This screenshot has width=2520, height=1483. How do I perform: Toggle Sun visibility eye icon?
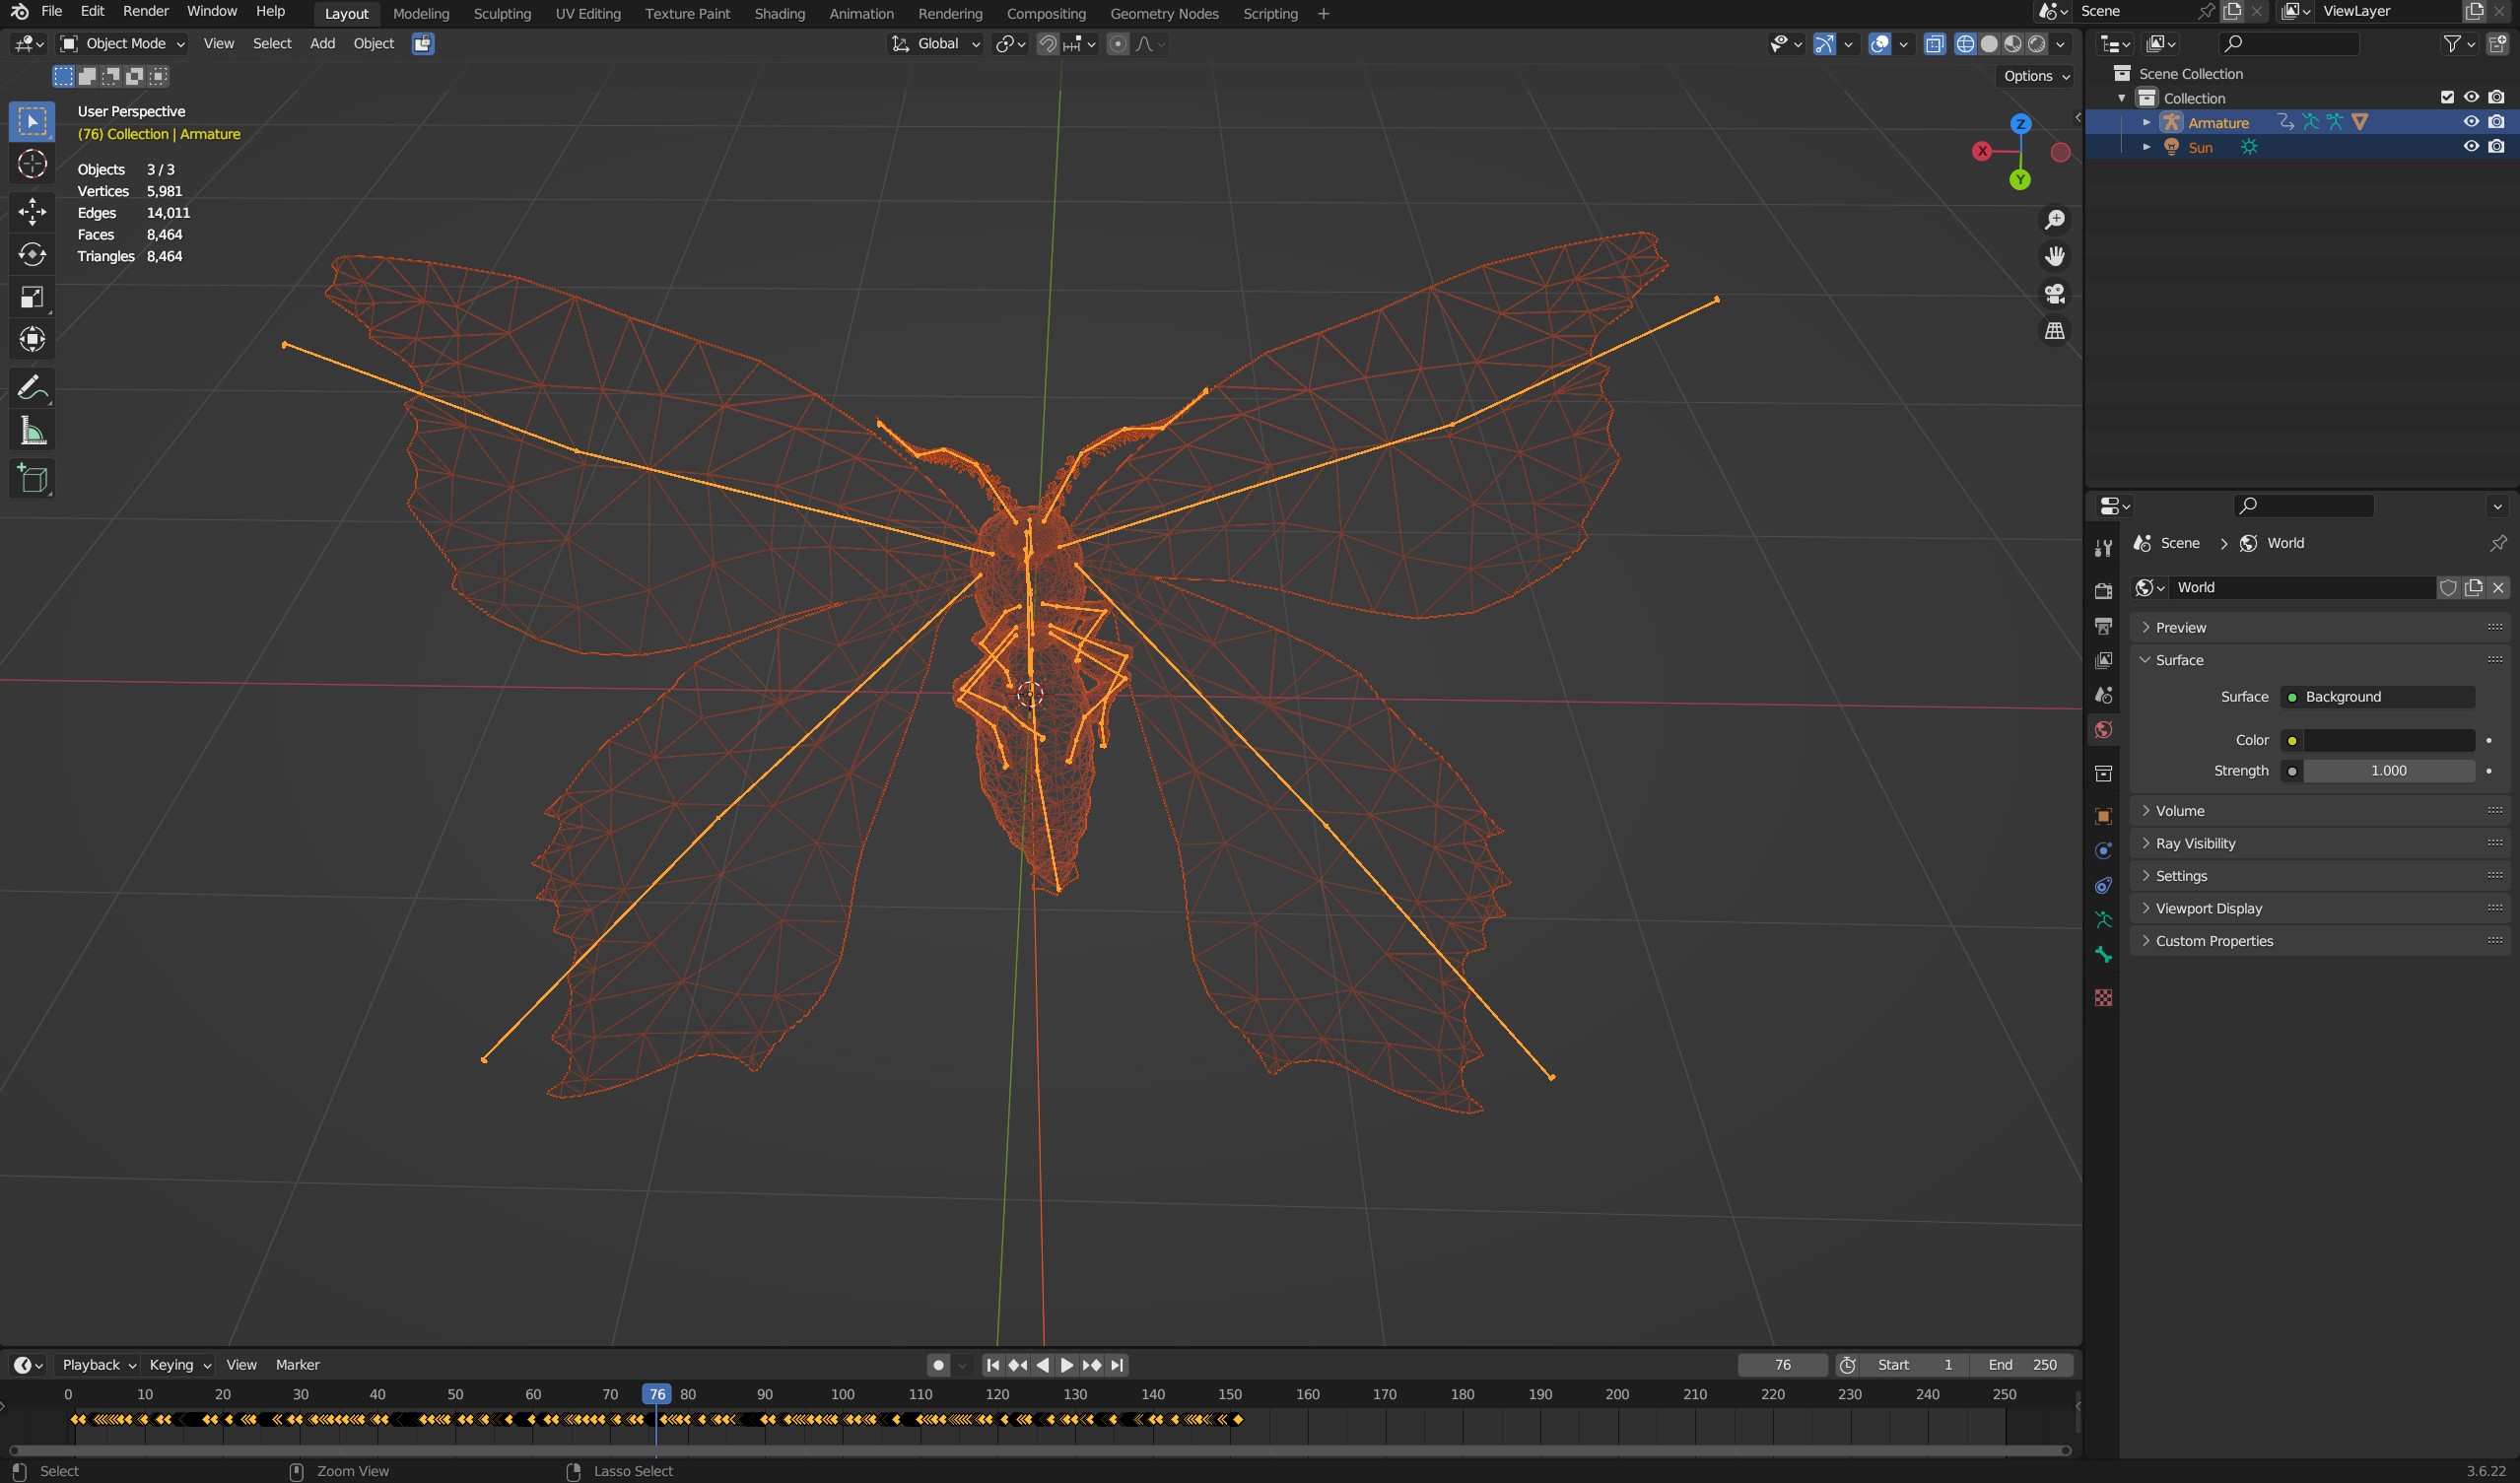point(2471,147)
